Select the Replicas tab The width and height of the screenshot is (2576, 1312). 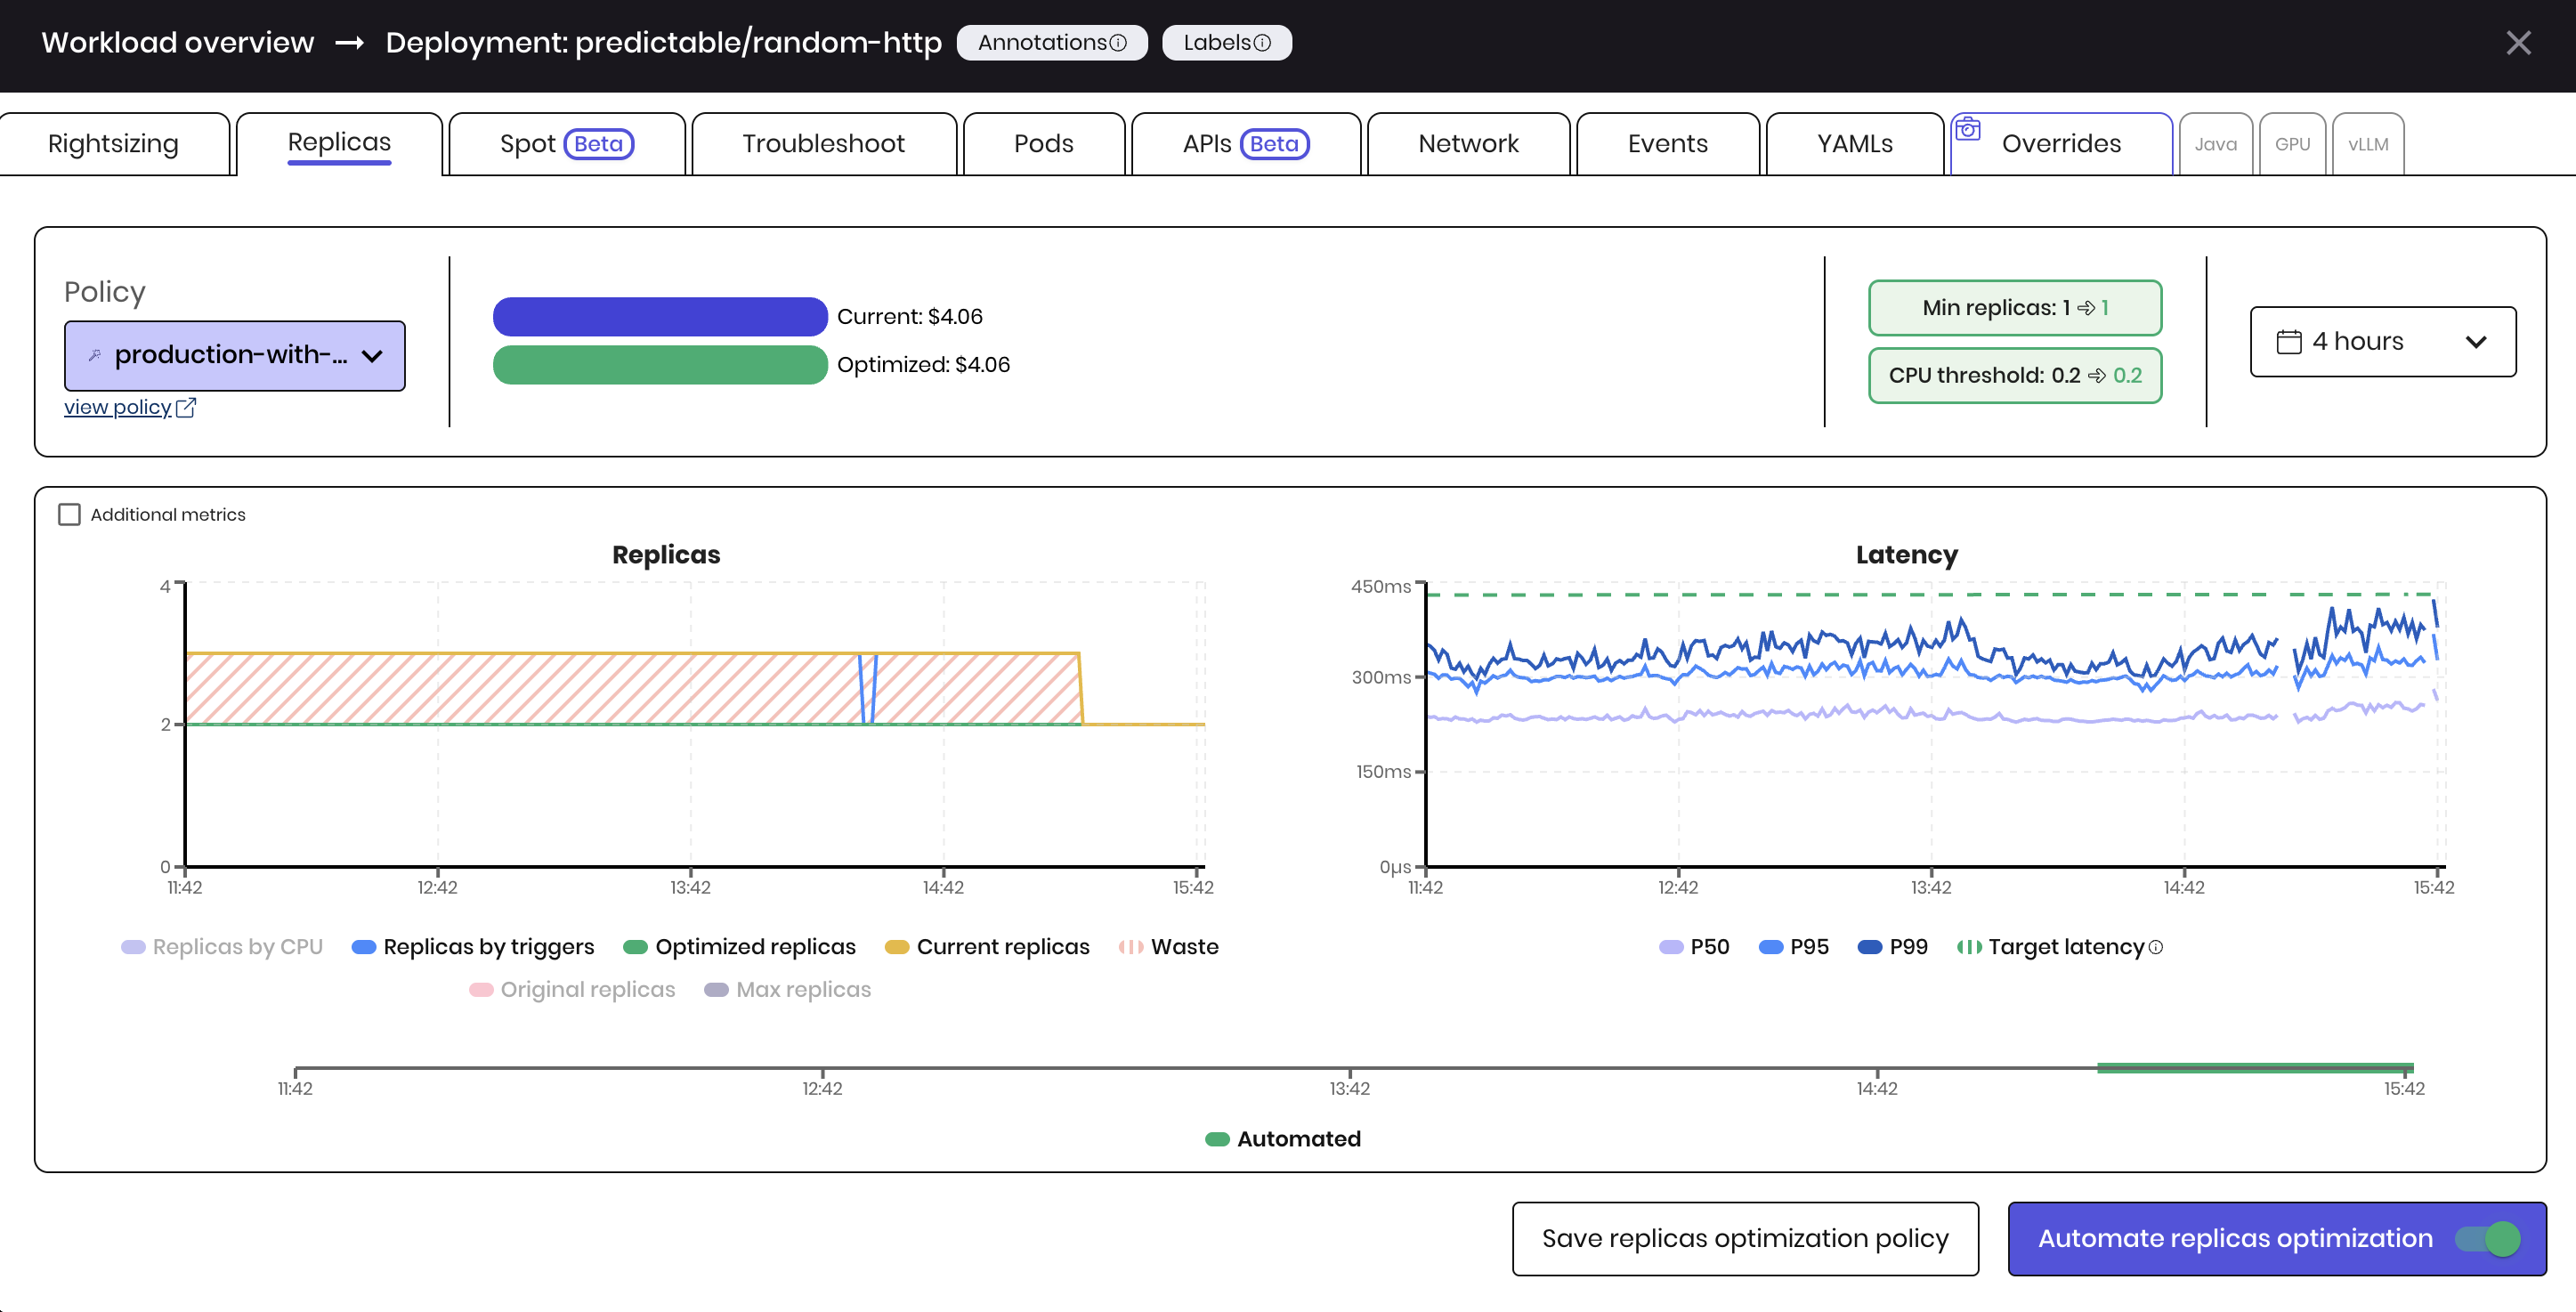coord(339,143)
